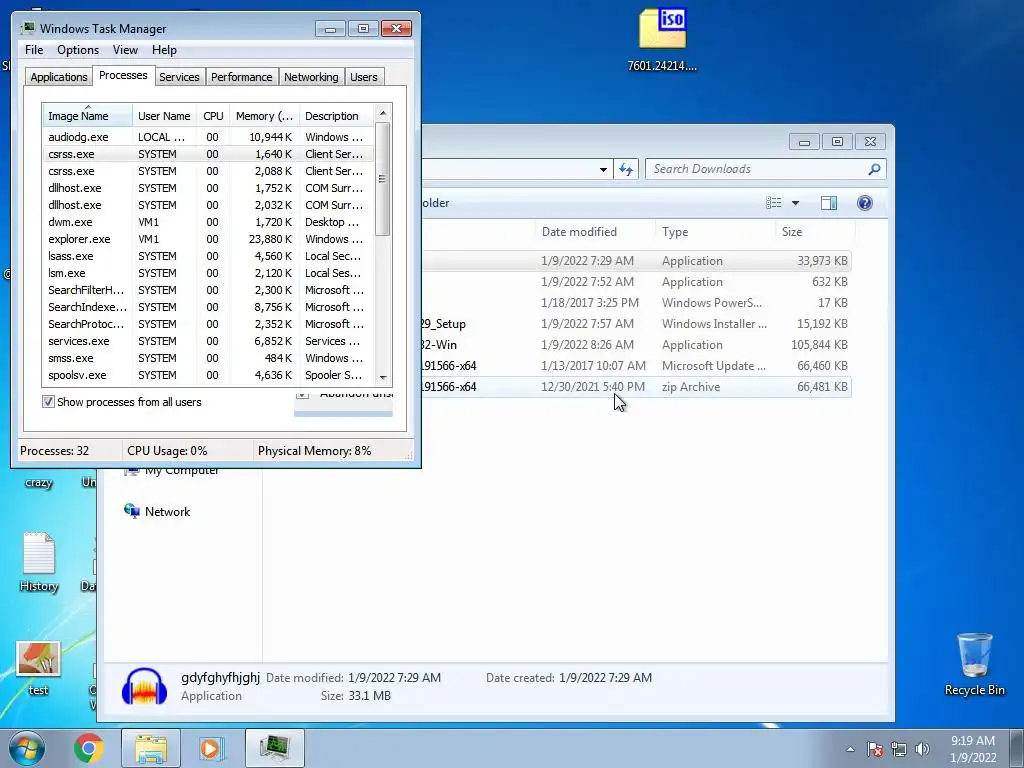Screen dimensions: 1024x768
Task: Open the View menu in Task Manager
Action: 125,50
